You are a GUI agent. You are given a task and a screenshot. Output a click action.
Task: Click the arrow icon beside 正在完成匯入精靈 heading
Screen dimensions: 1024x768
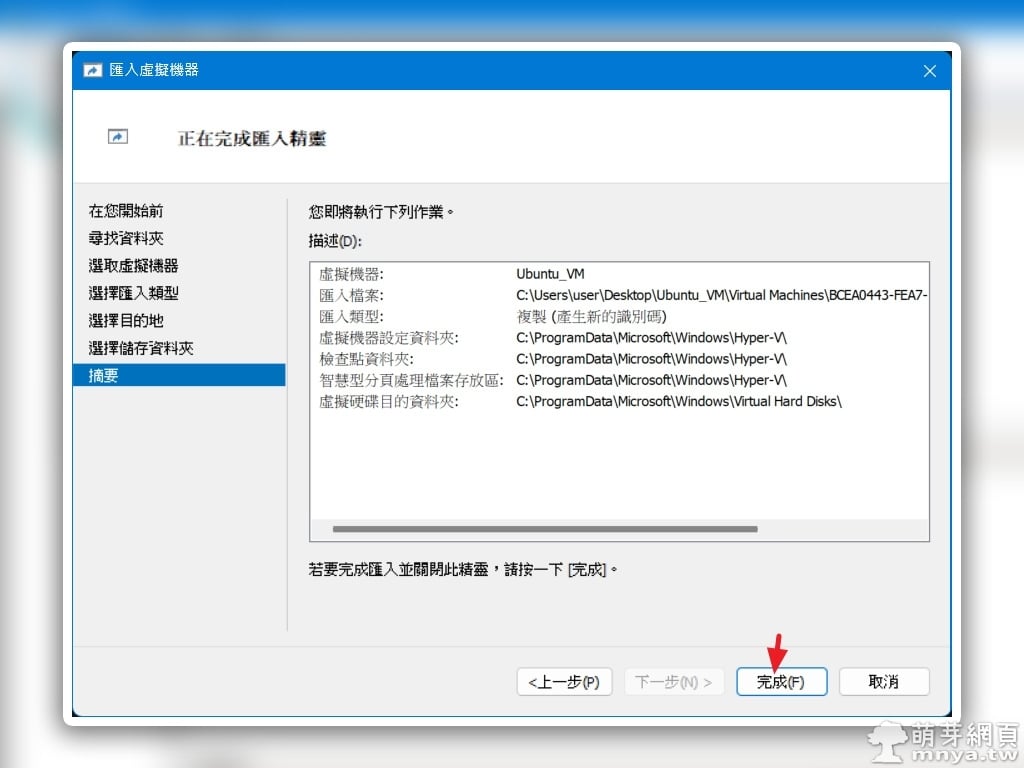118,137
